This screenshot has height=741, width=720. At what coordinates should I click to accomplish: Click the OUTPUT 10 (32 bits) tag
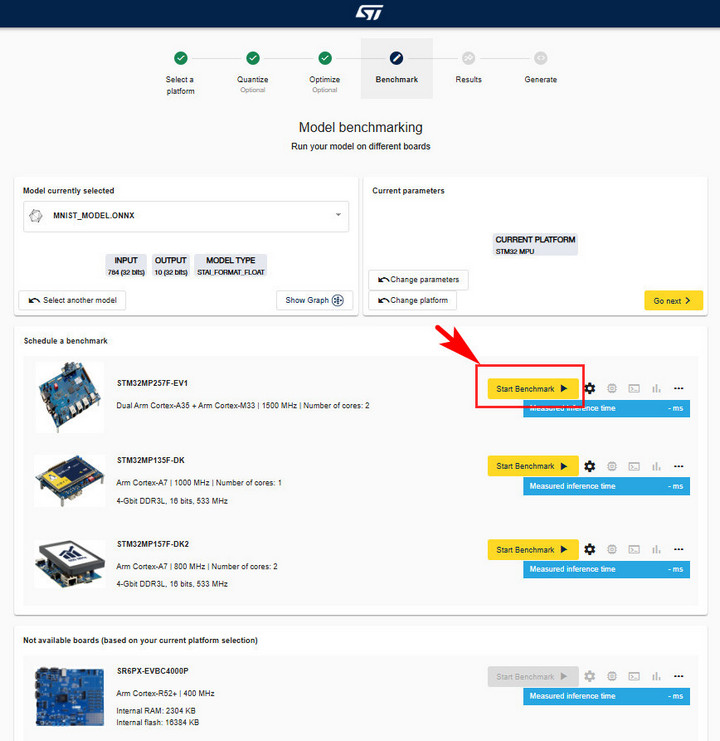coord(171,266)
